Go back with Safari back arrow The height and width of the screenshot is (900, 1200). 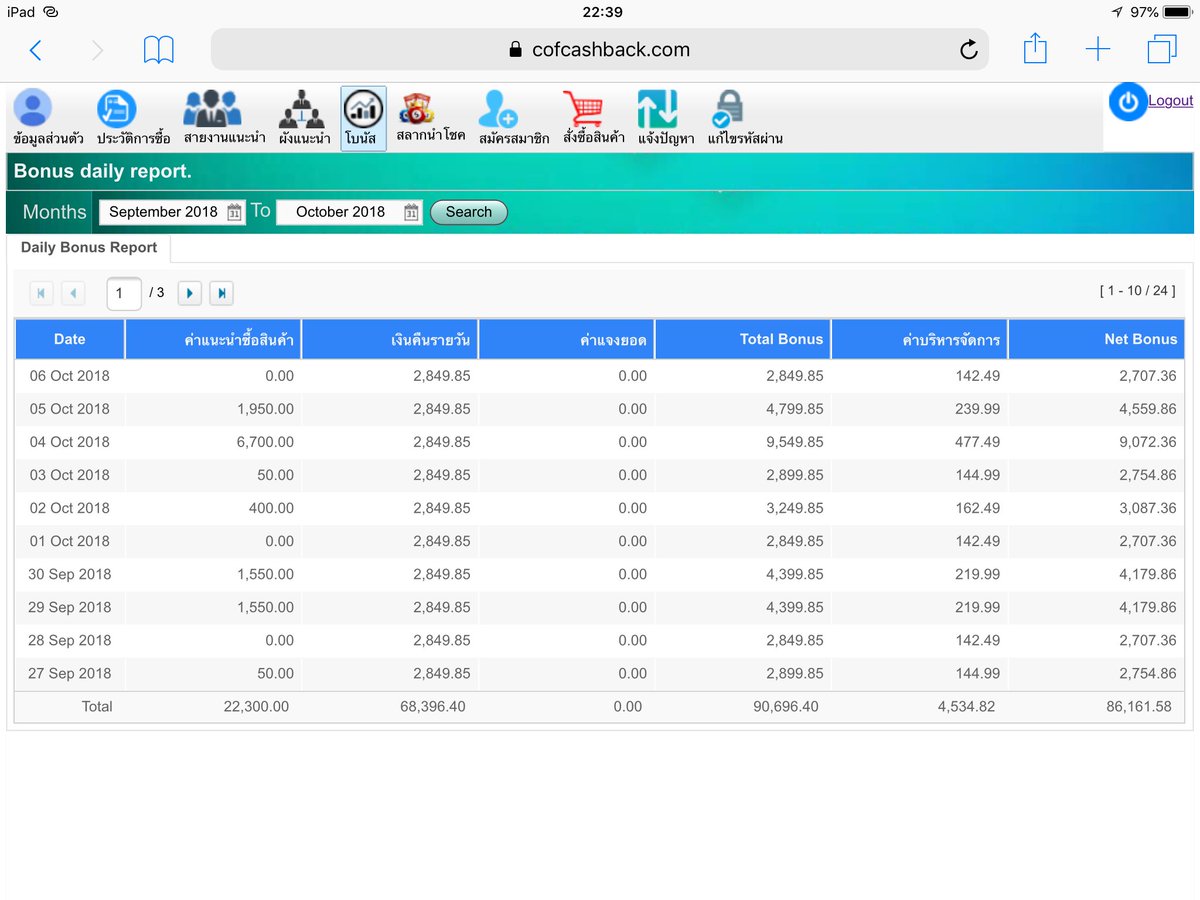(36, 50)
